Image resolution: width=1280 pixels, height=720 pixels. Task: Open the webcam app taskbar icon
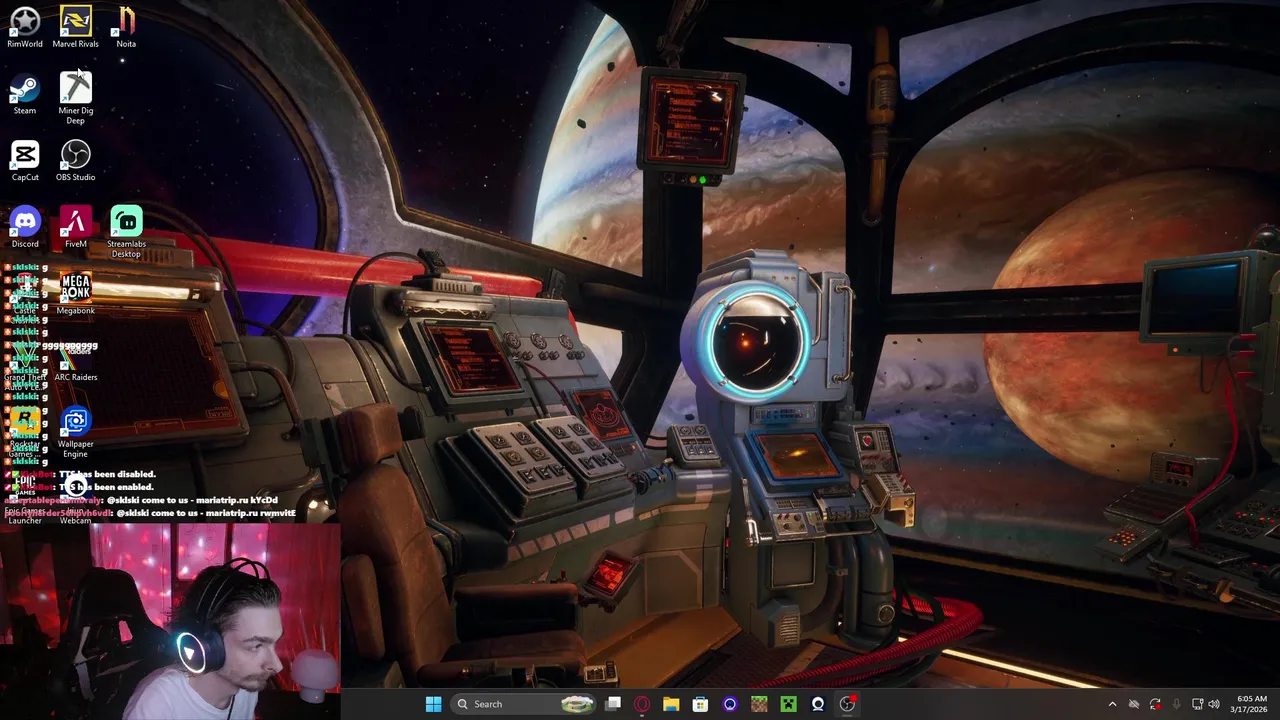pyautogui.click(x=818, y=704)
